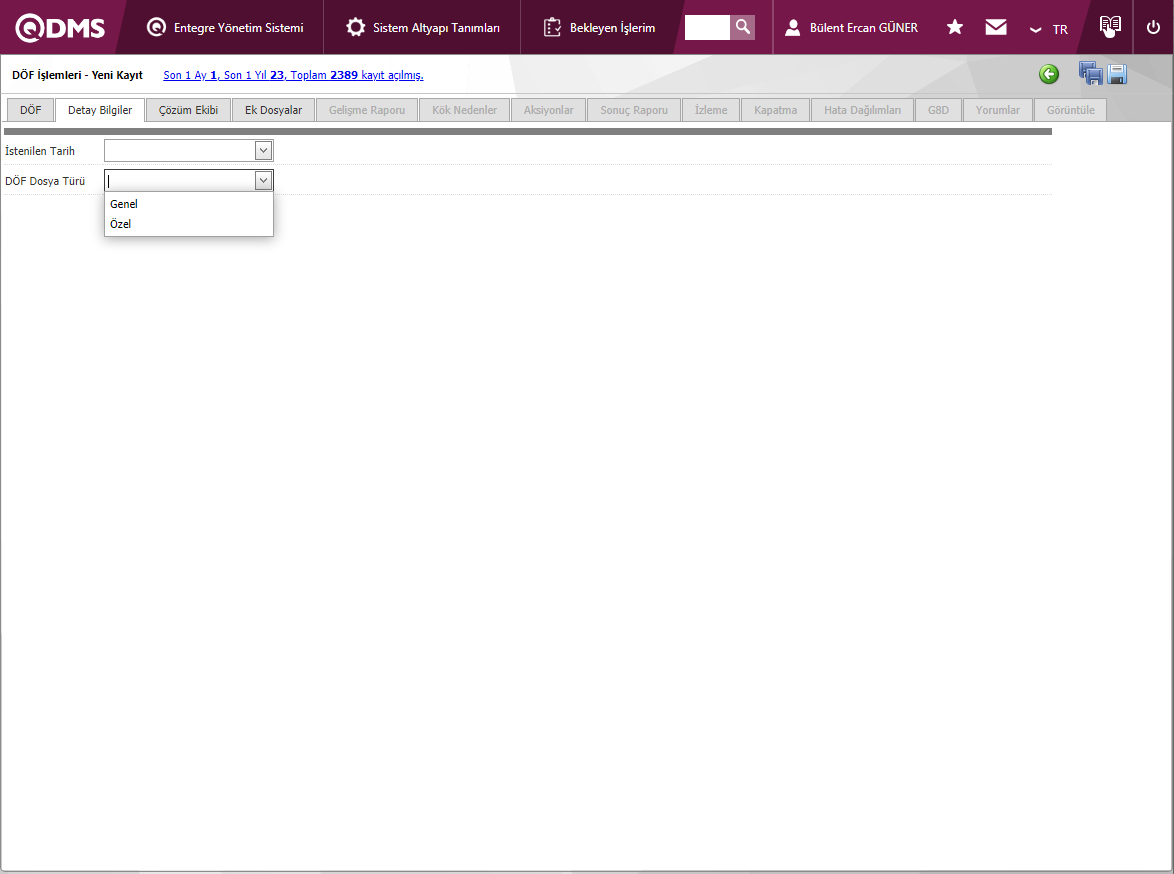The width and height of the screenshot is (1174, 874).
Task: Click the DÖF İşlemleri - Yeni Kayıt title
Action: tap(77, 75)
